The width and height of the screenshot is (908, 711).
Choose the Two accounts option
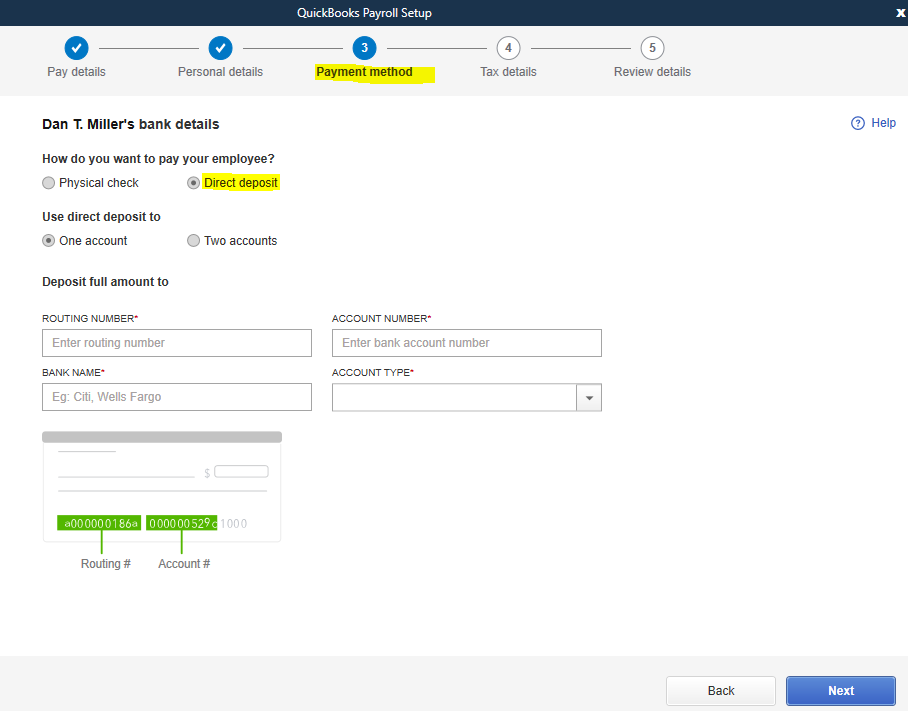193,241
